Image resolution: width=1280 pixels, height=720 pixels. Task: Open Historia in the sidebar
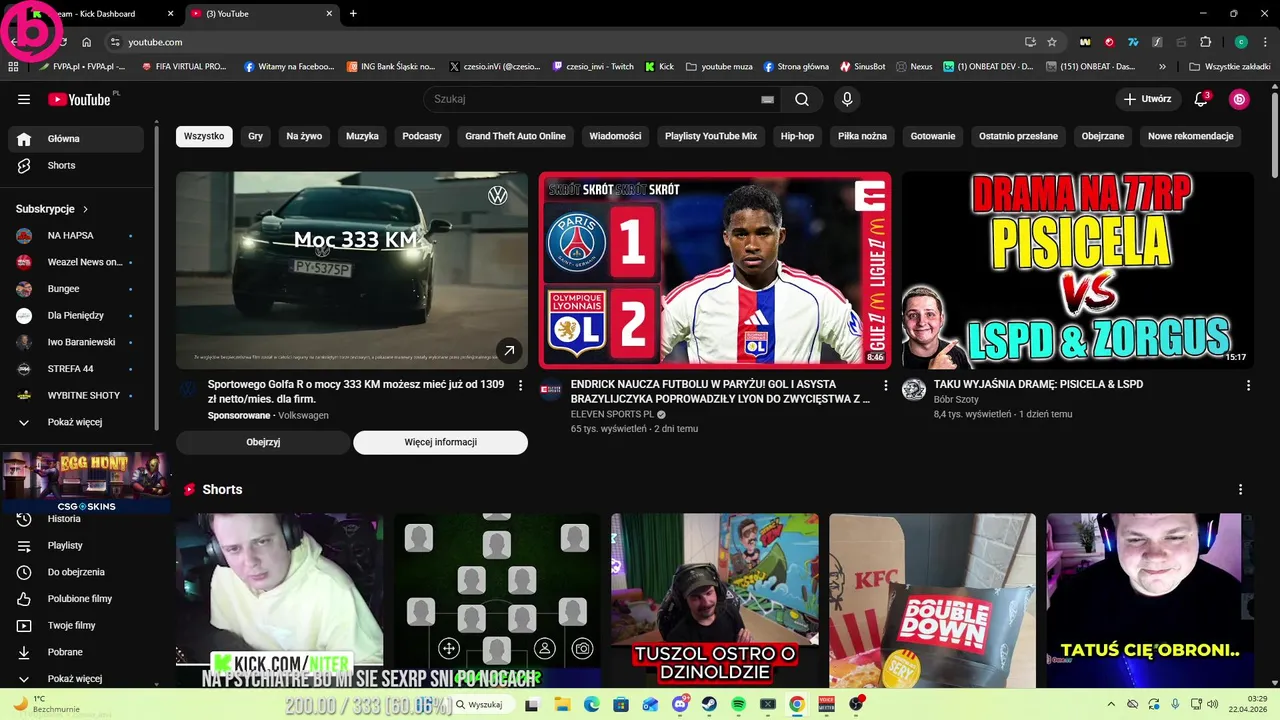[x=76, y=519]
